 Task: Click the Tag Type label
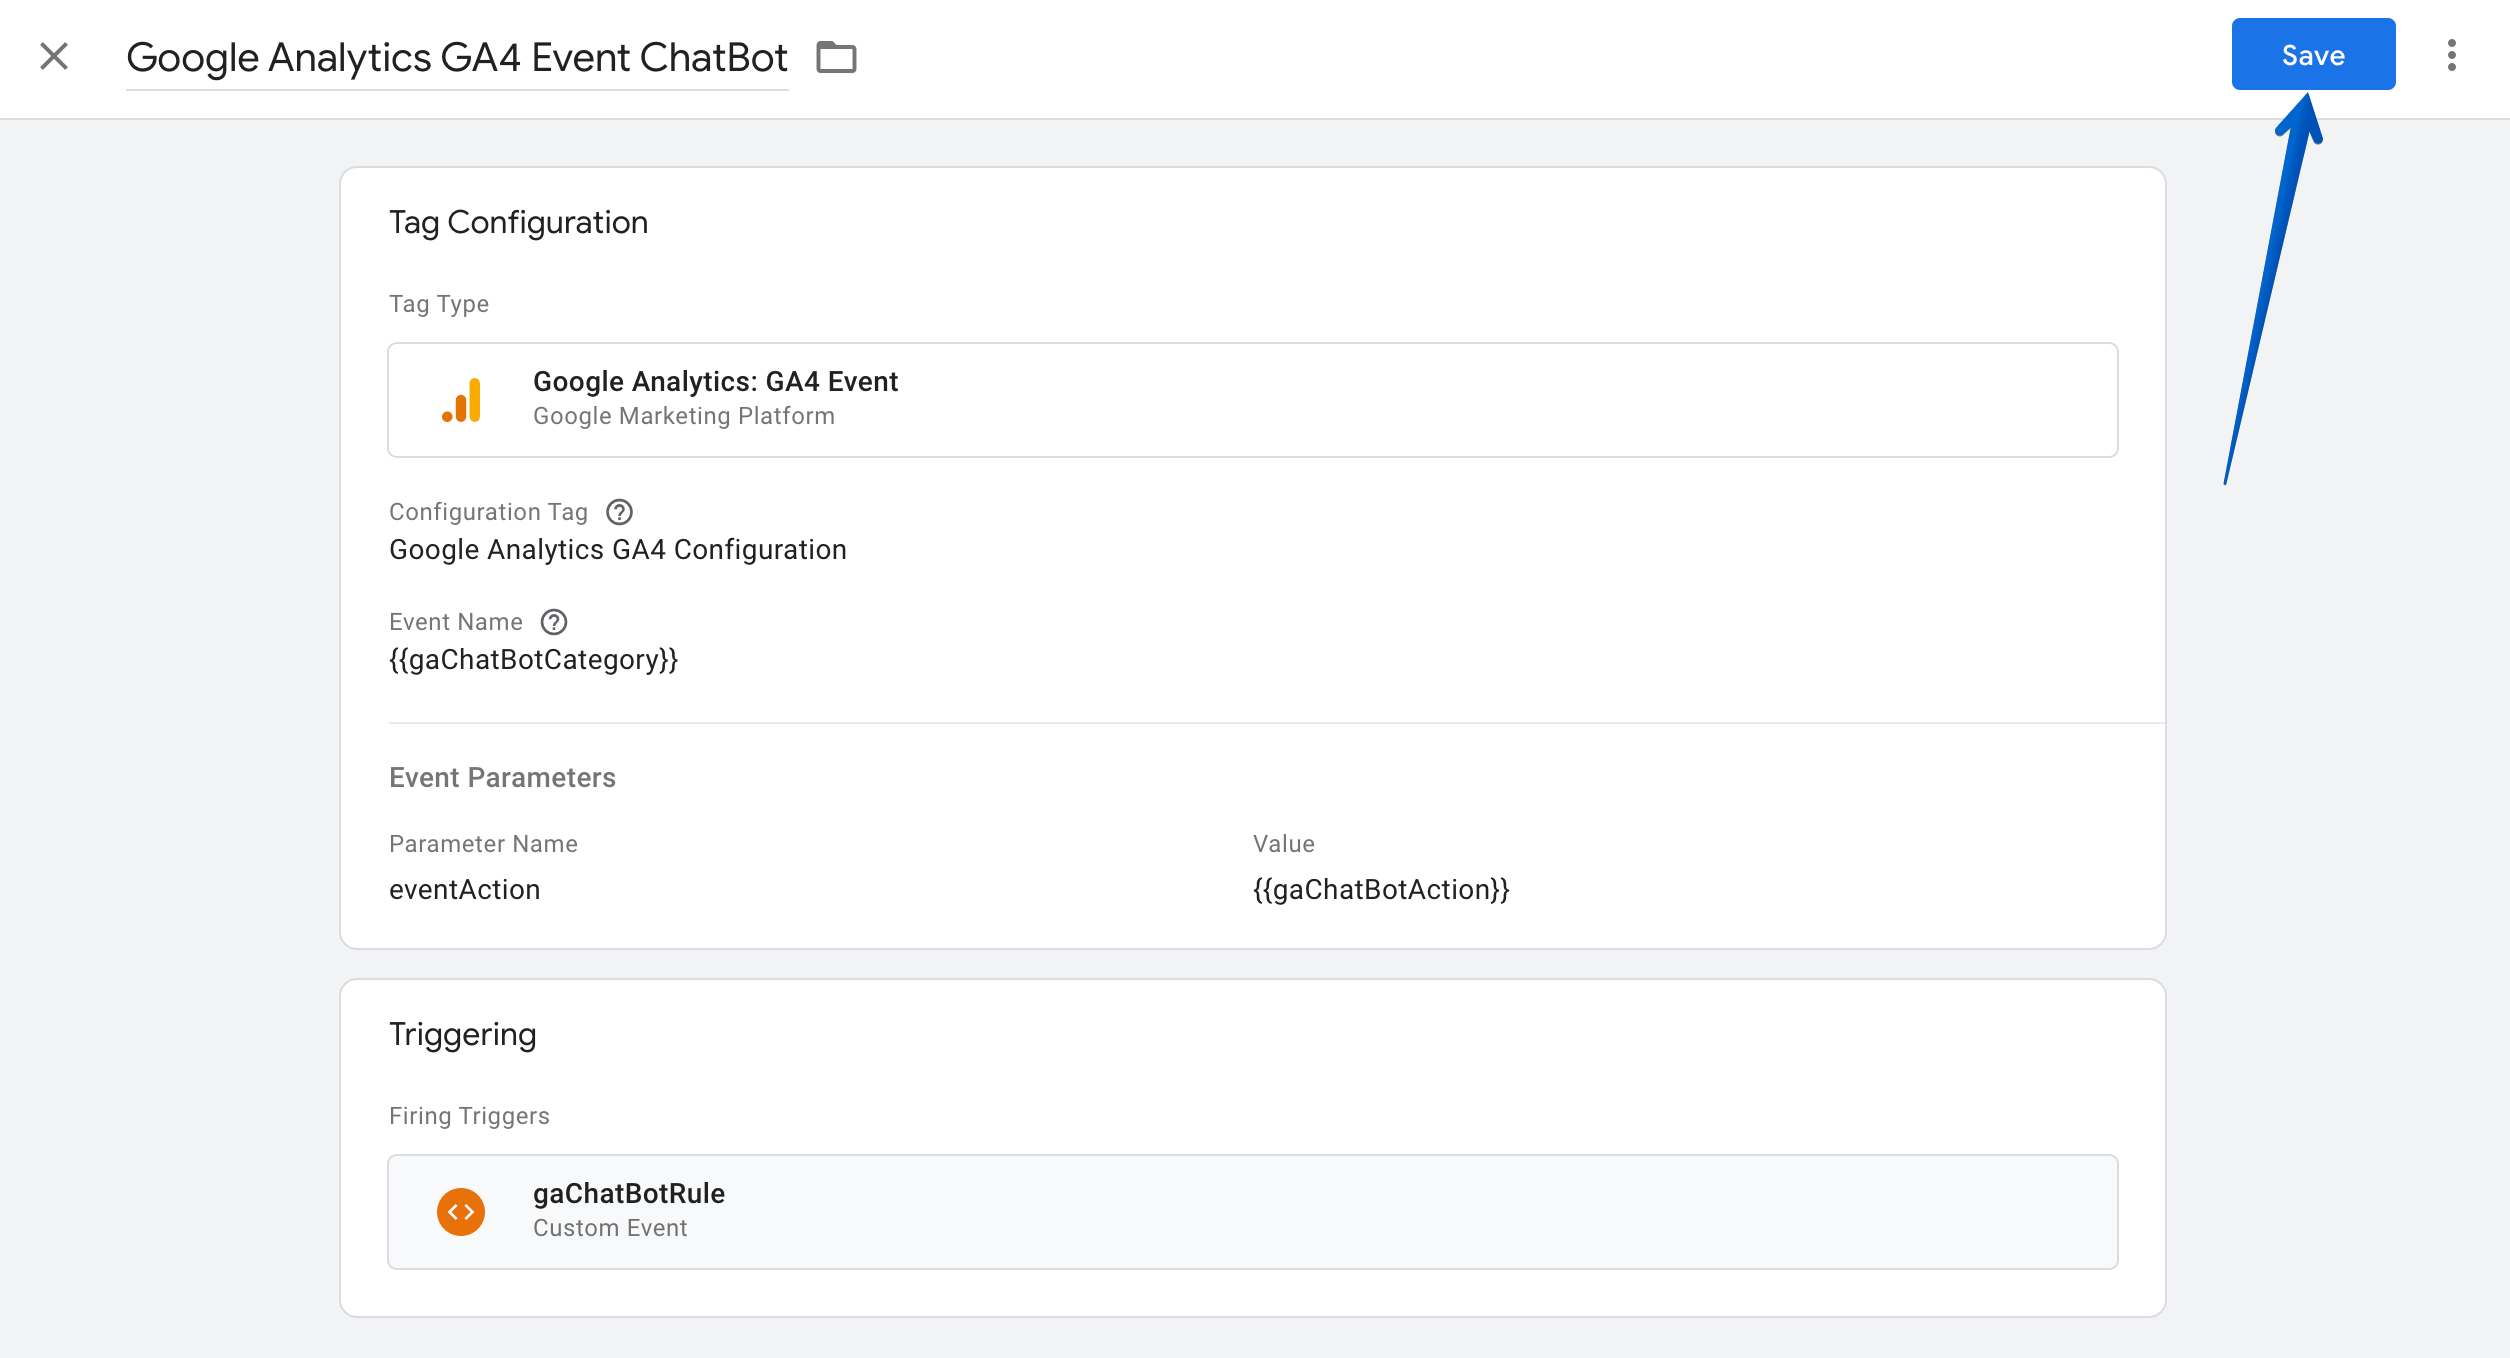tap(439, 304)
